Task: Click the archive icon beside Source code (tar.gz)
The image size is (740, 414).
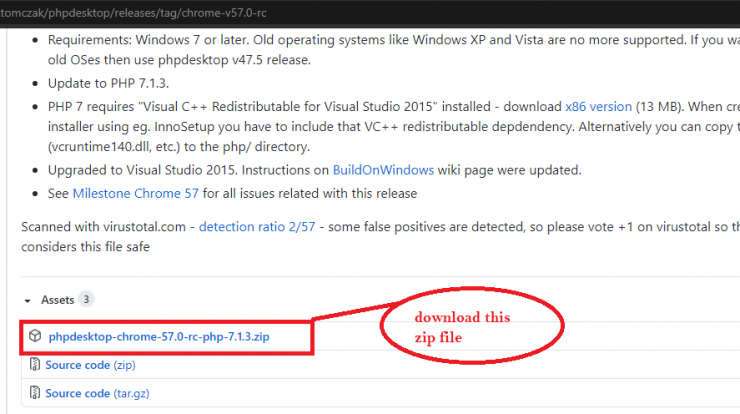Action: [34, 392]
